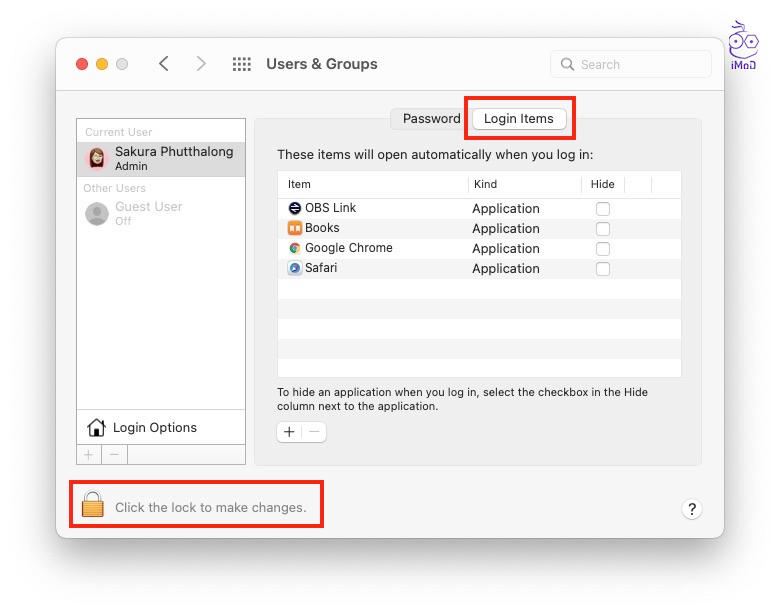
Task: Select the Safari compass icon
Action: tap(295, 268)
